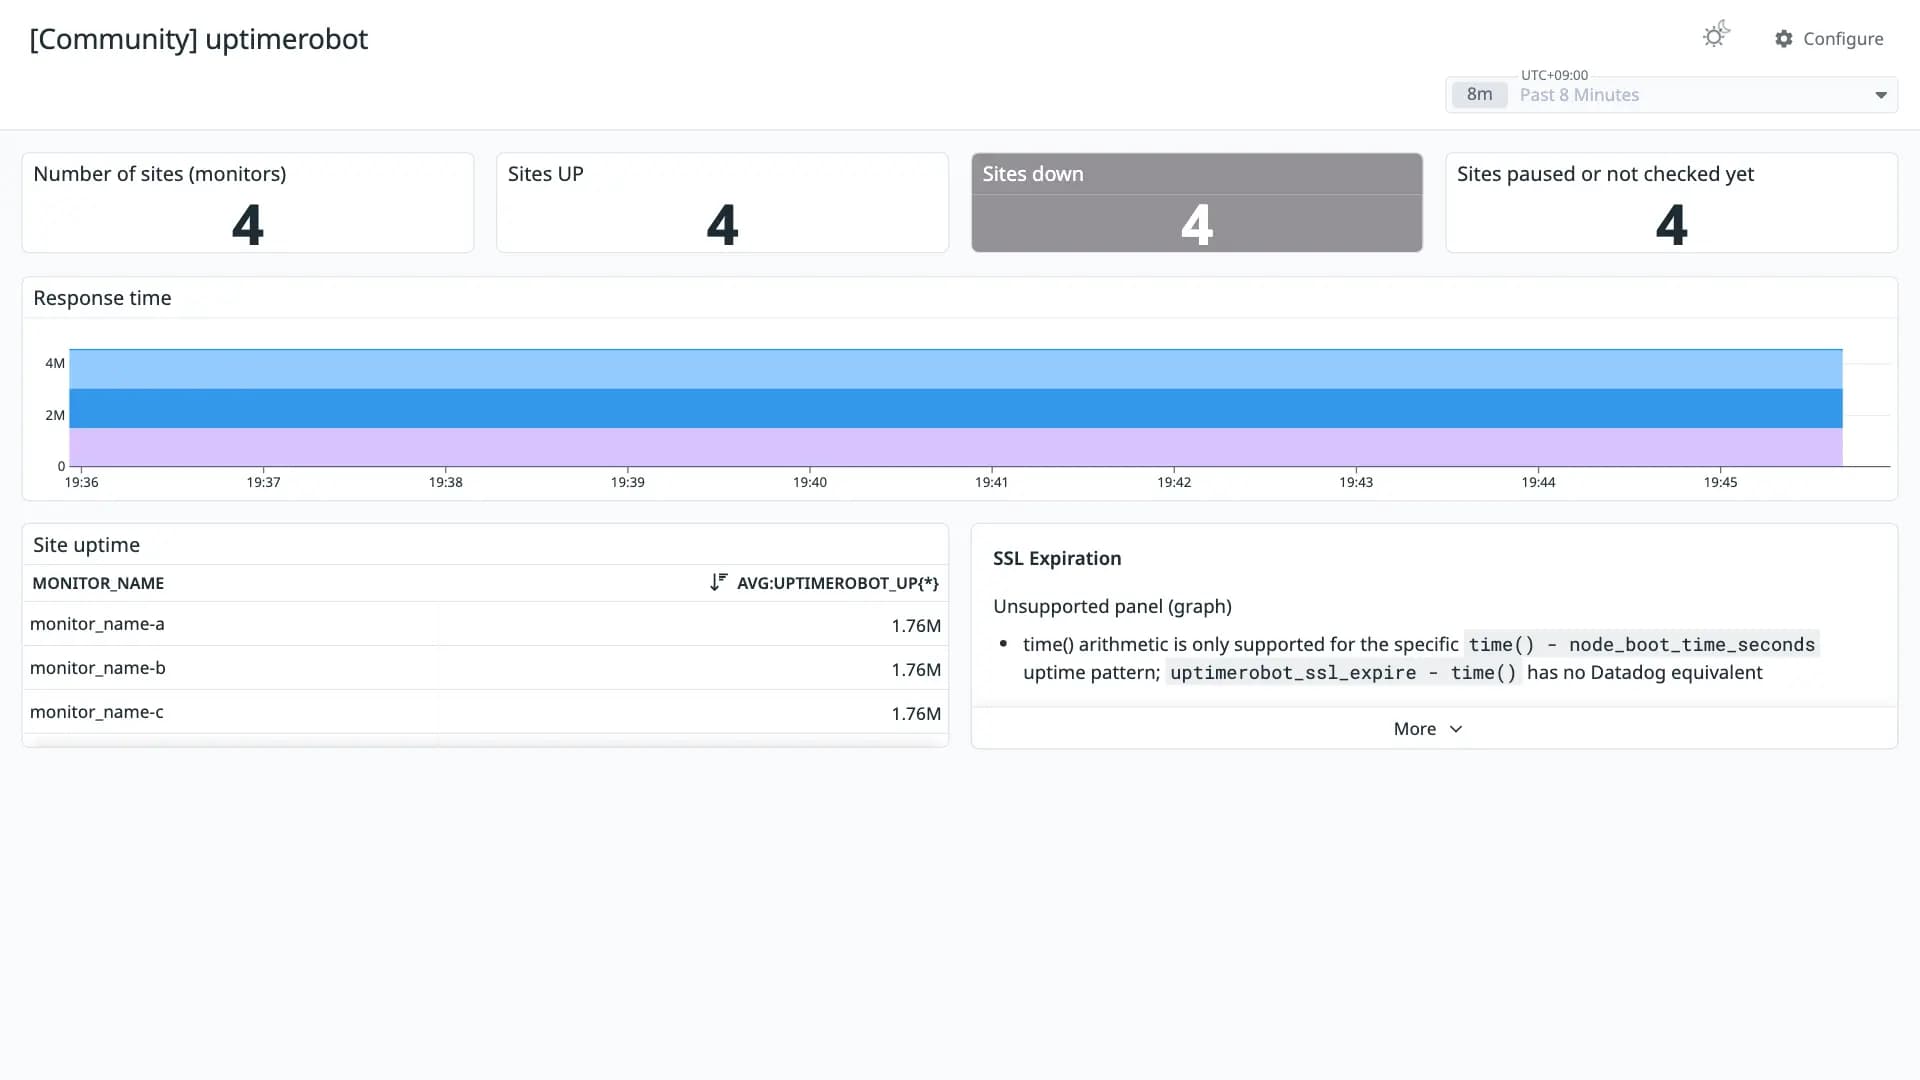
Task: Click the 1.76M value for monitor_name-c
Action: point(916,714)
